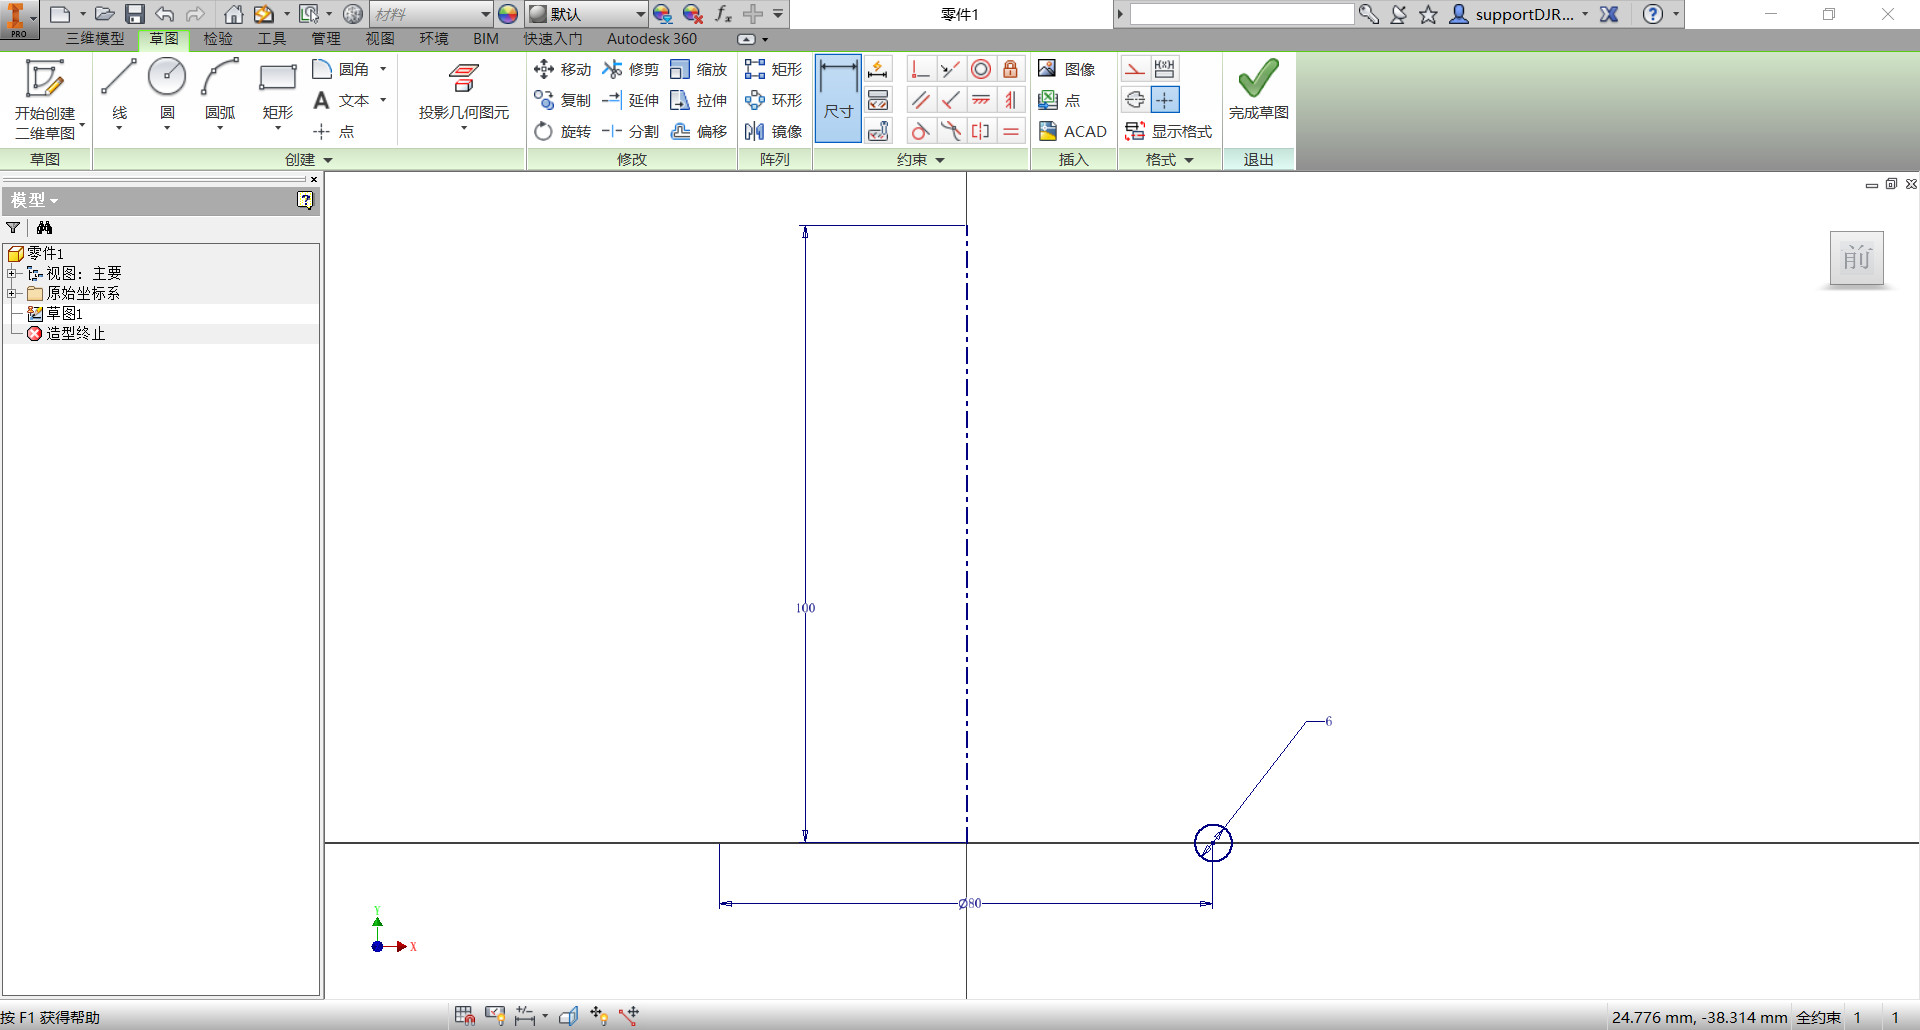Click 完成草图 to finish sketch
The image size is (1920, 1030).
point(1258,90)
